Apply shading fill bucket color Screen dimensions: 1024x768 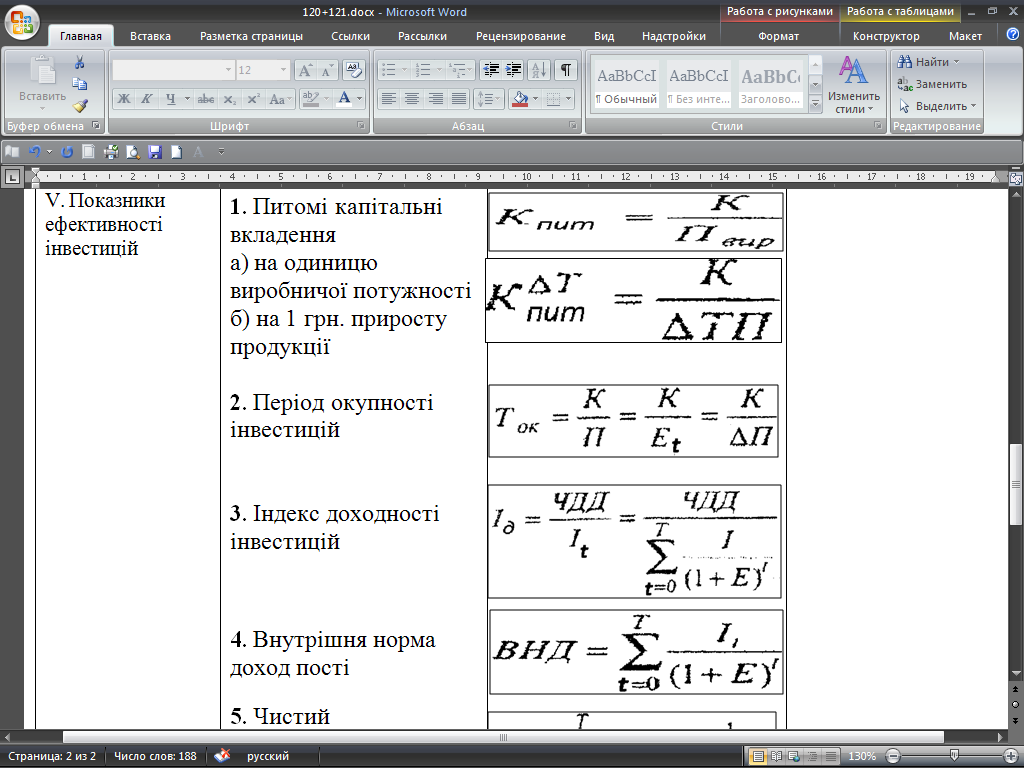tap(520, 99)
